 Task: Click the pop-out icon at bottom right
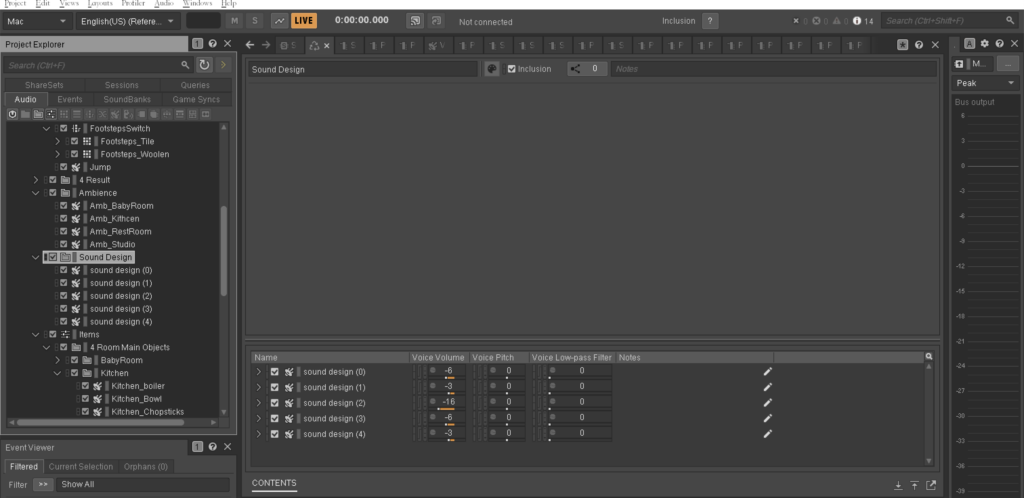(x=931, y=485)
